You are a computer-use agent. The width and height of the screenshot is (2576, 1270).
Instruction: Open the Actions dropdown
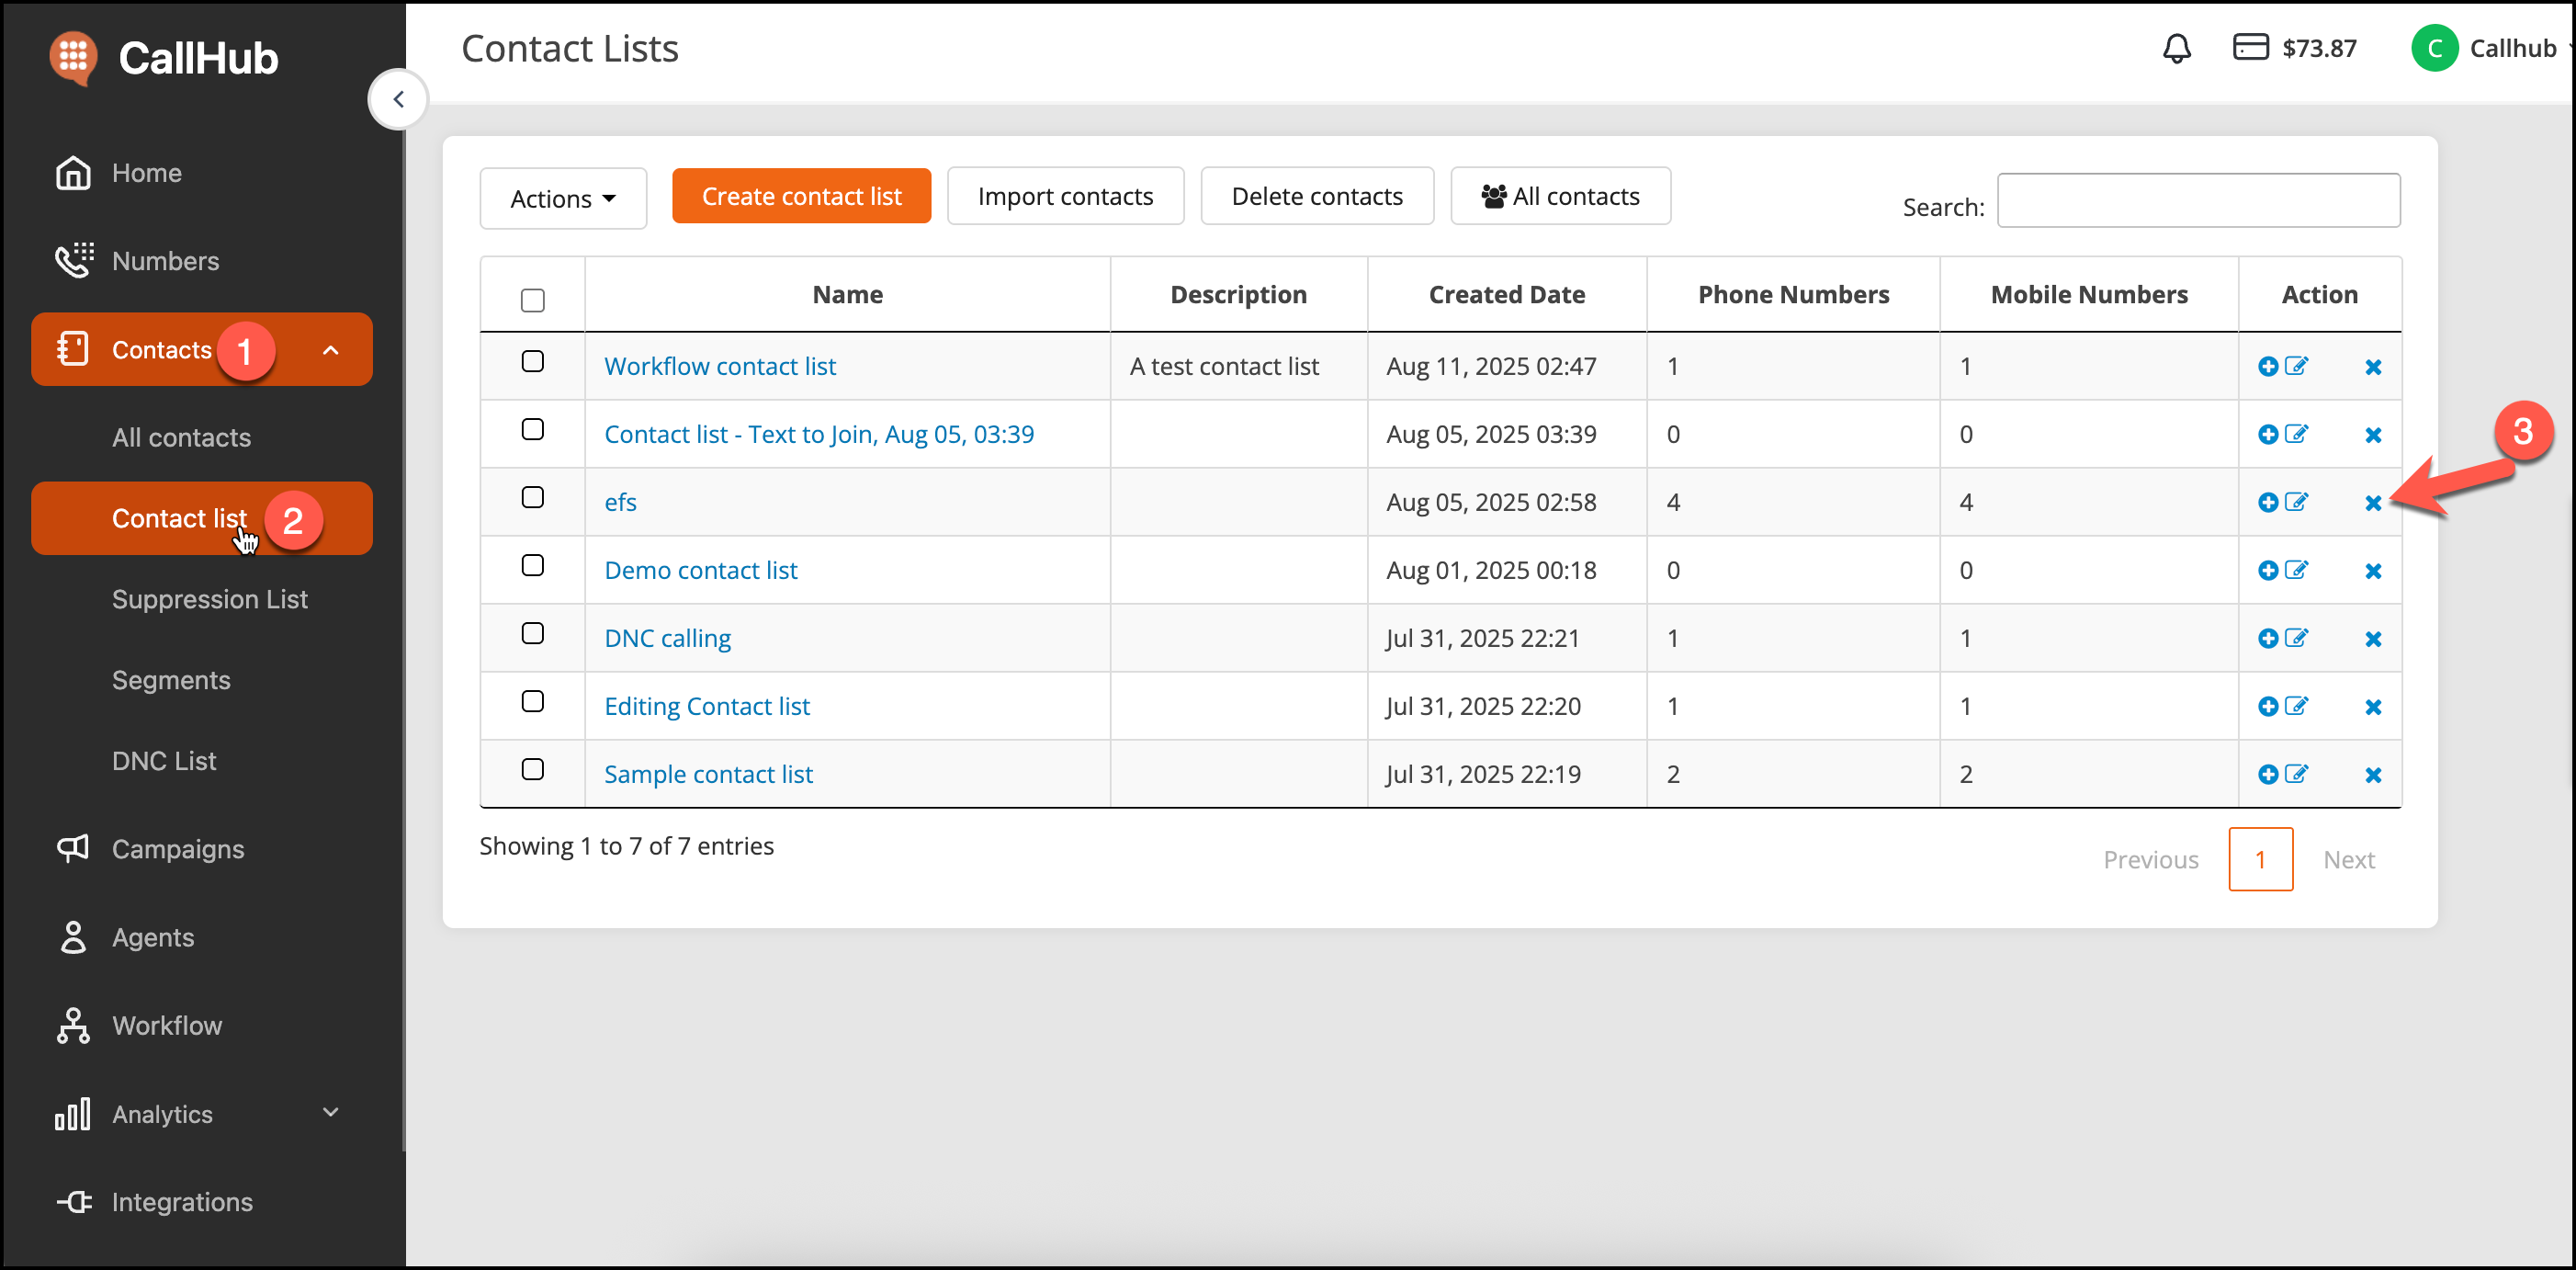point(562,197)
